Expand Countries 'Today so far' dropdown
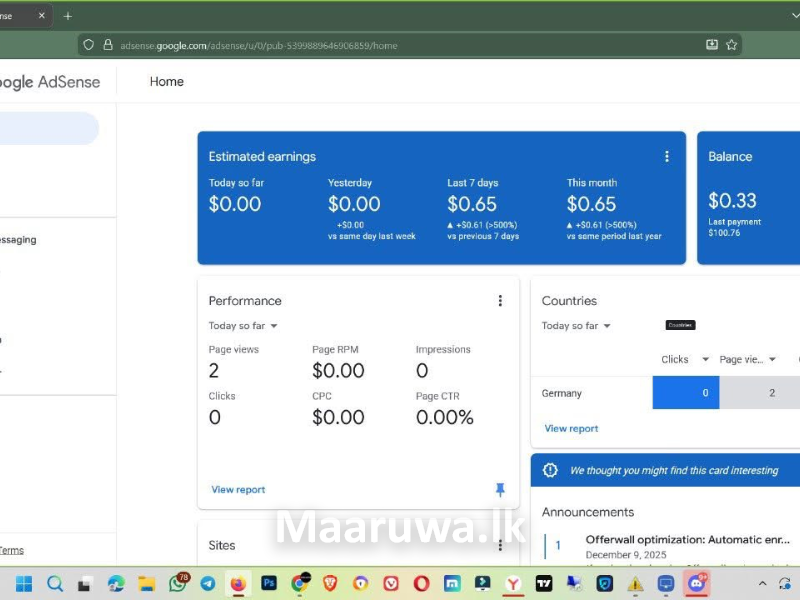The image size is (800, 600). [576, 326]
